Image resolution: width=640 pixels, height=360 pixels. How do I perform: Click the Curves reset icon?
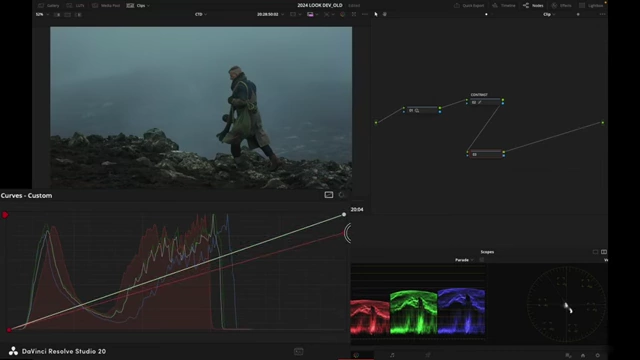pos(342,195)
